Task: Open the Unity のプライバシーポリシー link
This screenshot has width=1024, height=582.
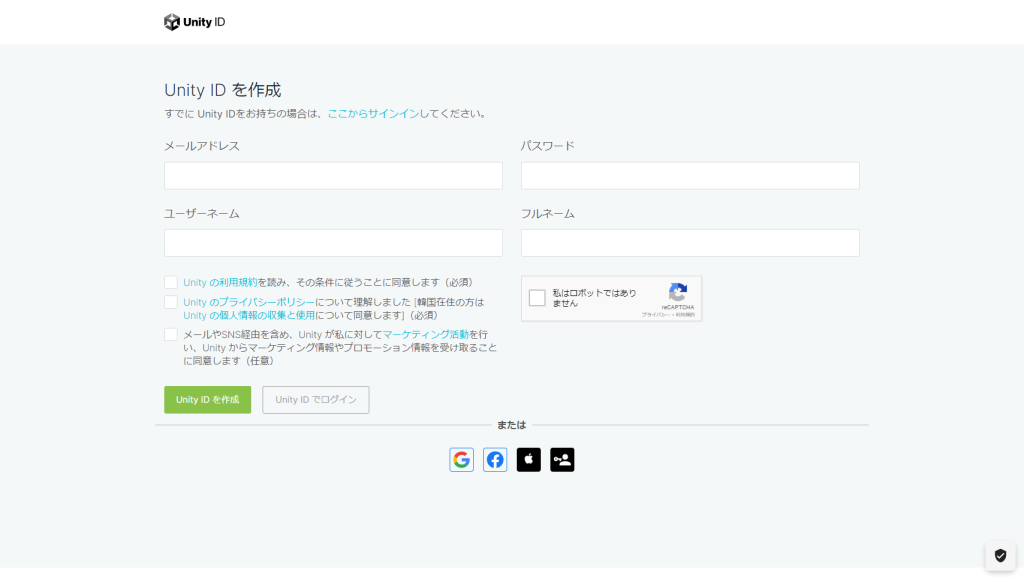Action: tap(249, 302)
